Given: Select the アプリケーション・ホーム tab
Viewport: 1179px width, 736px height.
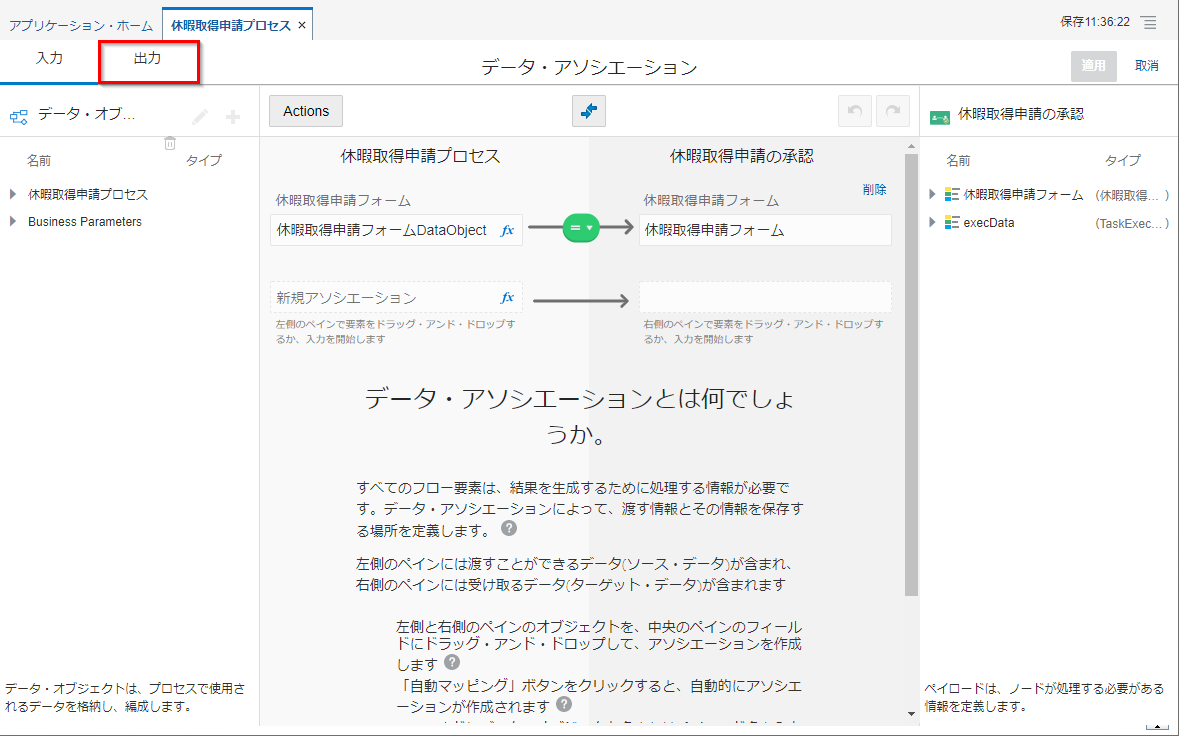Looking at the screenshot, I should pos(81,25).
